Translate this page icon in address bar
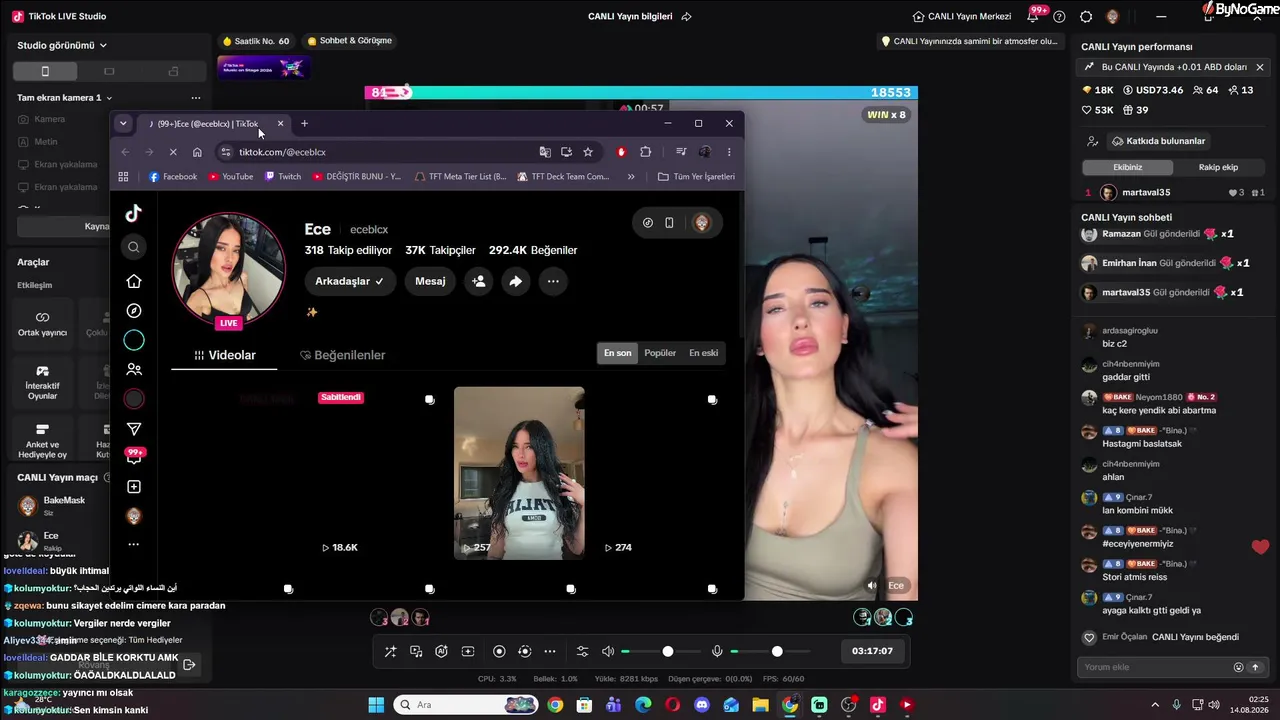The height and width of the screenshot is (720, 1280). [x=545, y=152]
